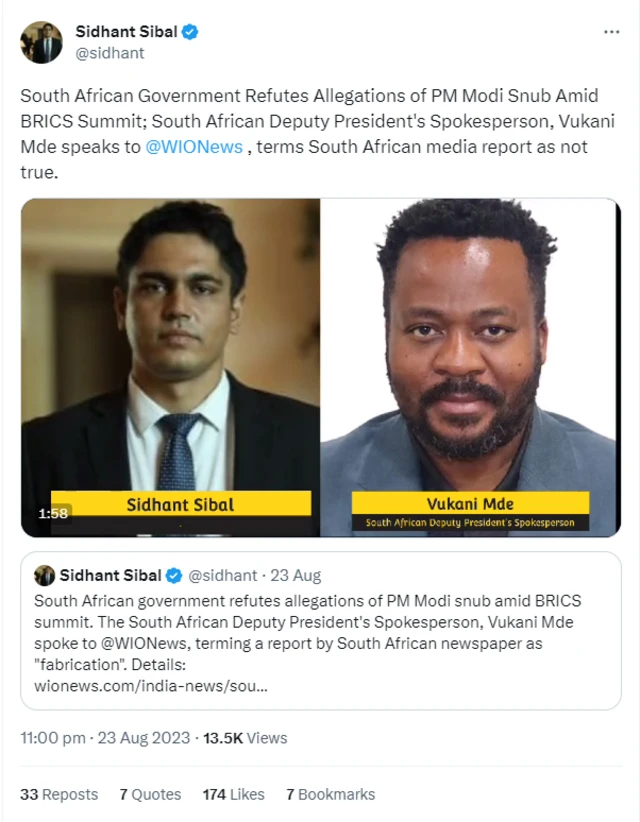
Task: Show the 7 Quotes list
Action: tap(150, 794)
